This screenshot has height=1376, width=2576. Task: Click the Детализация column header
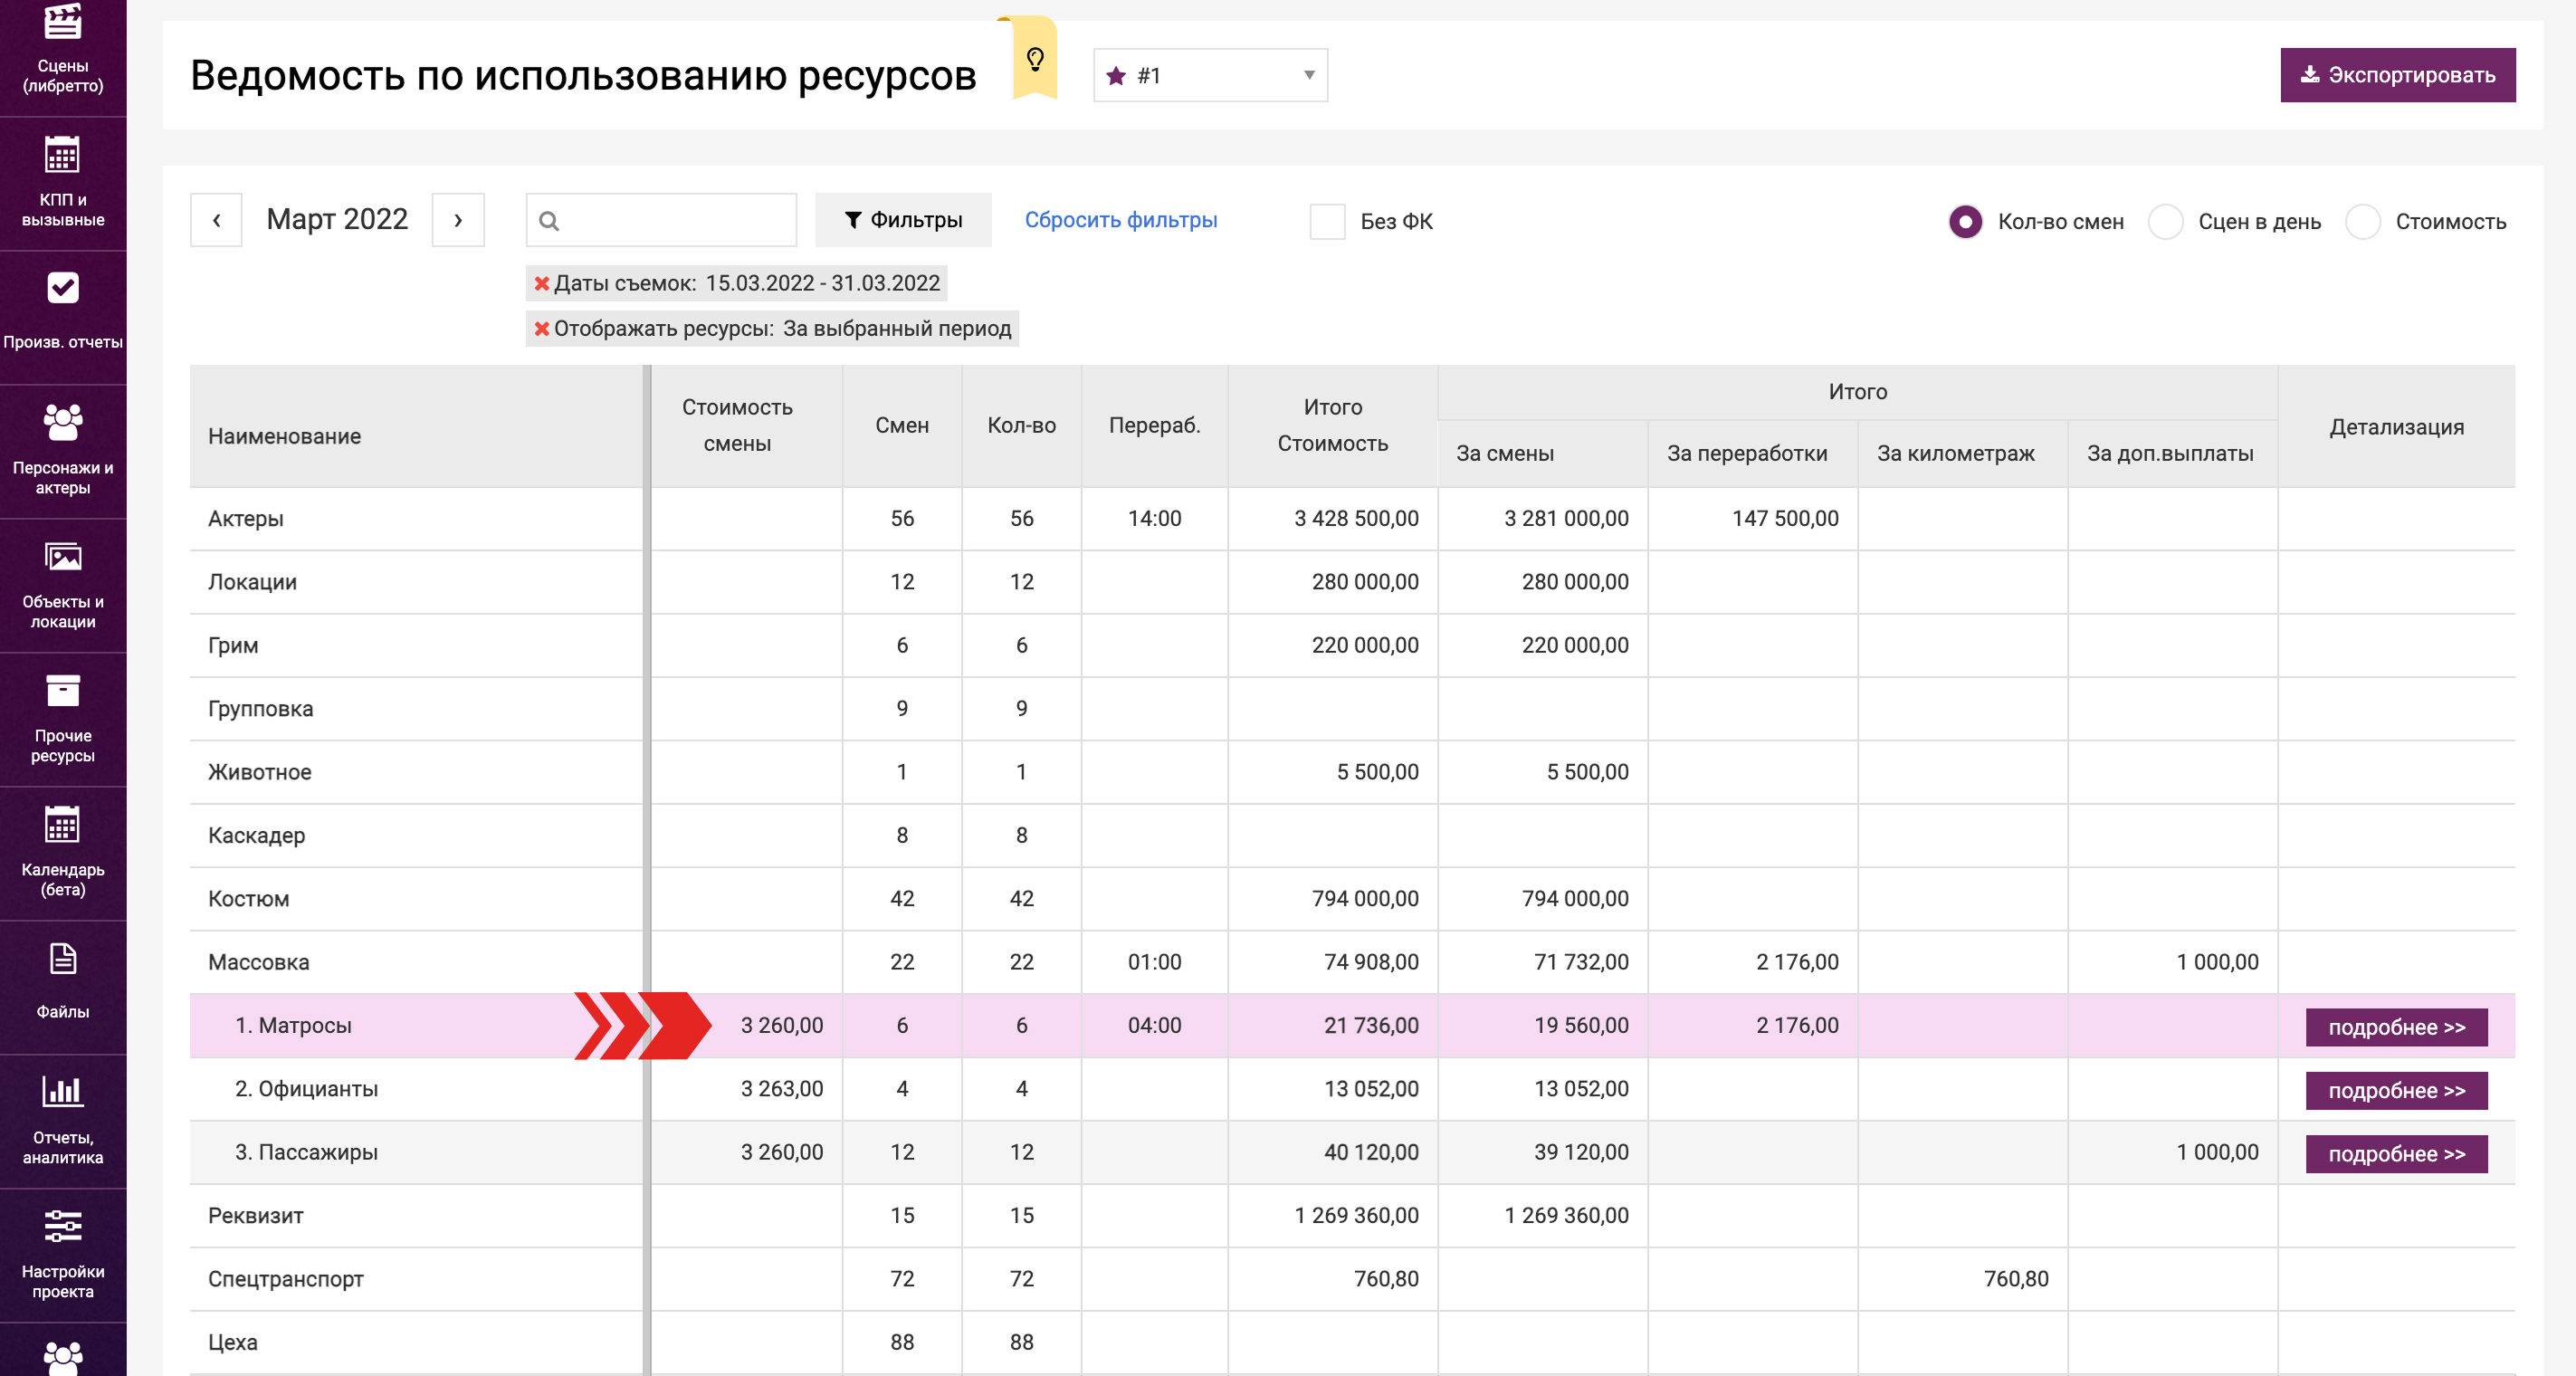click(x=2396, y=428)
